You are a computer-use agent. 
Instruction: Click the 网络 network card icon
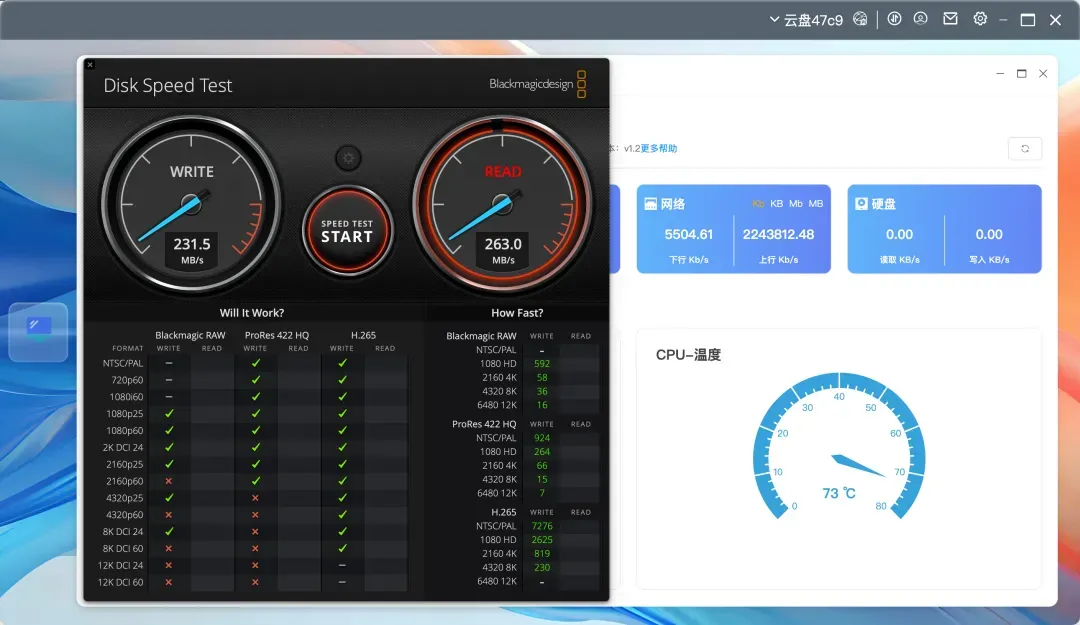[650, 204]
